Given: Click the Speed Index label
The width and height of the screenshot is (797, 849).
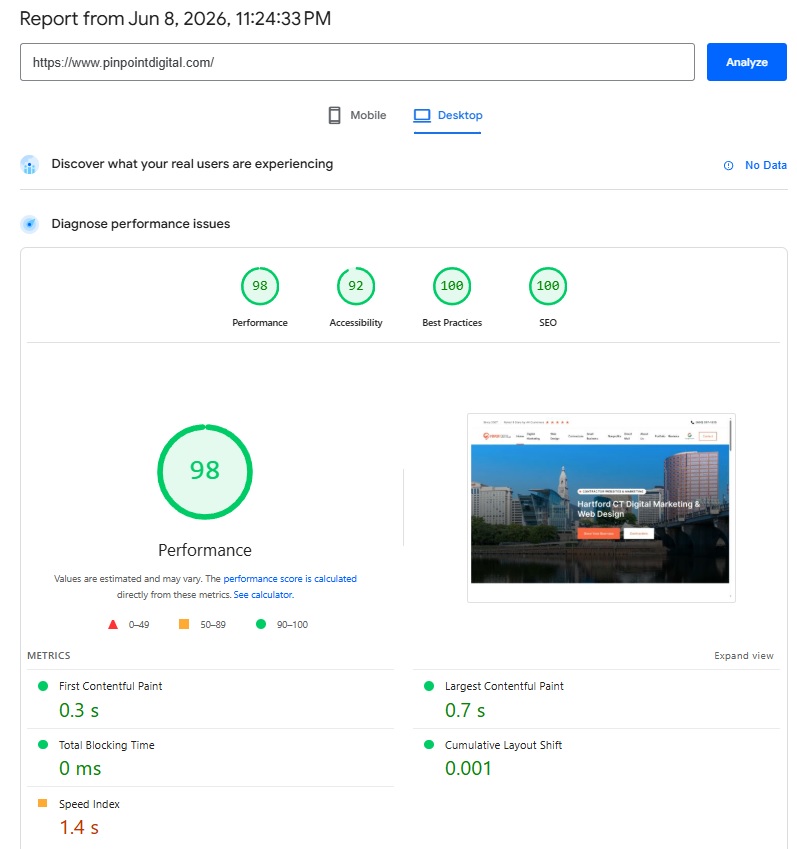Looking at the screenshot, I should pos(89,804).
